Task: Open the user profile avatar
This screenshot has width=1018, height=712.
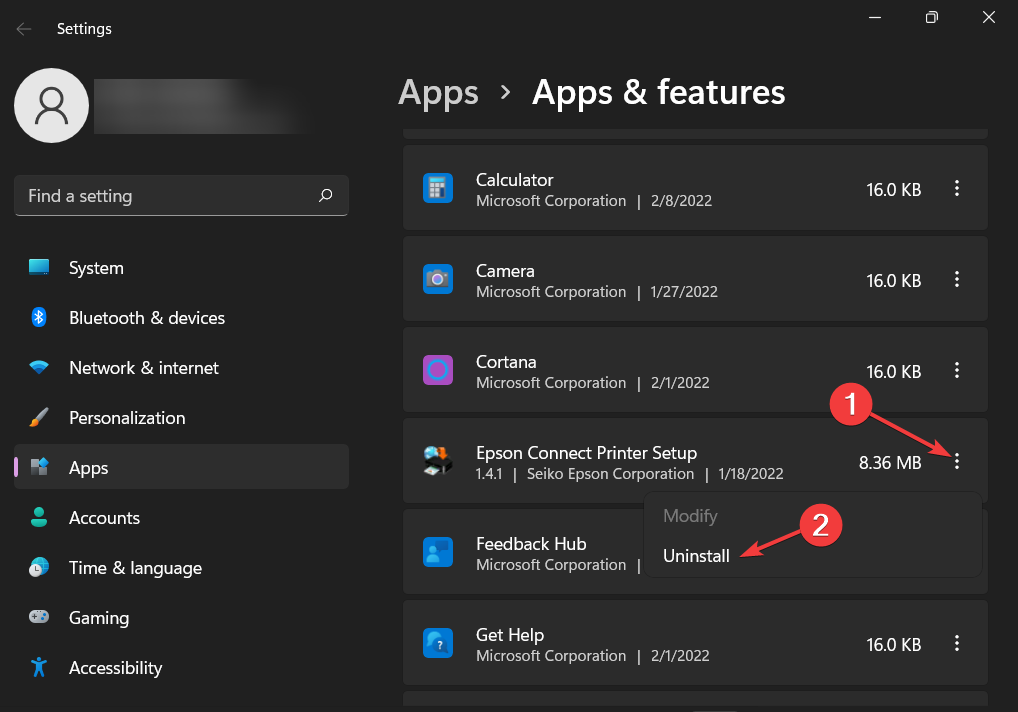Action: (51, 105)
